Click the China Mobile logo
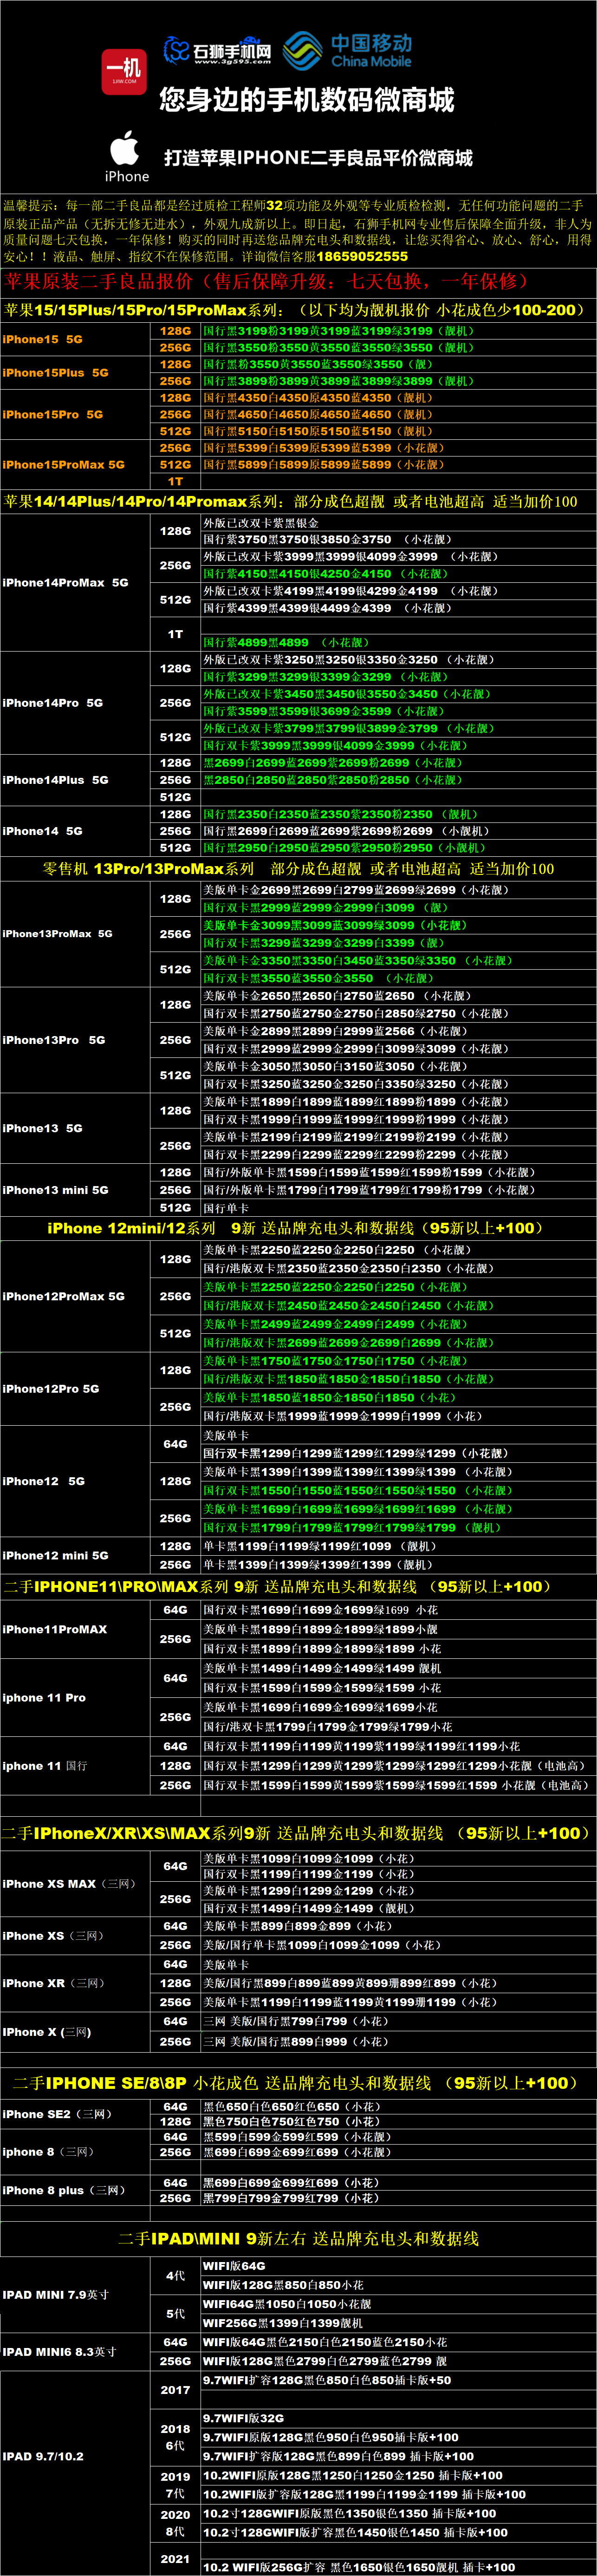 (347, 50)
